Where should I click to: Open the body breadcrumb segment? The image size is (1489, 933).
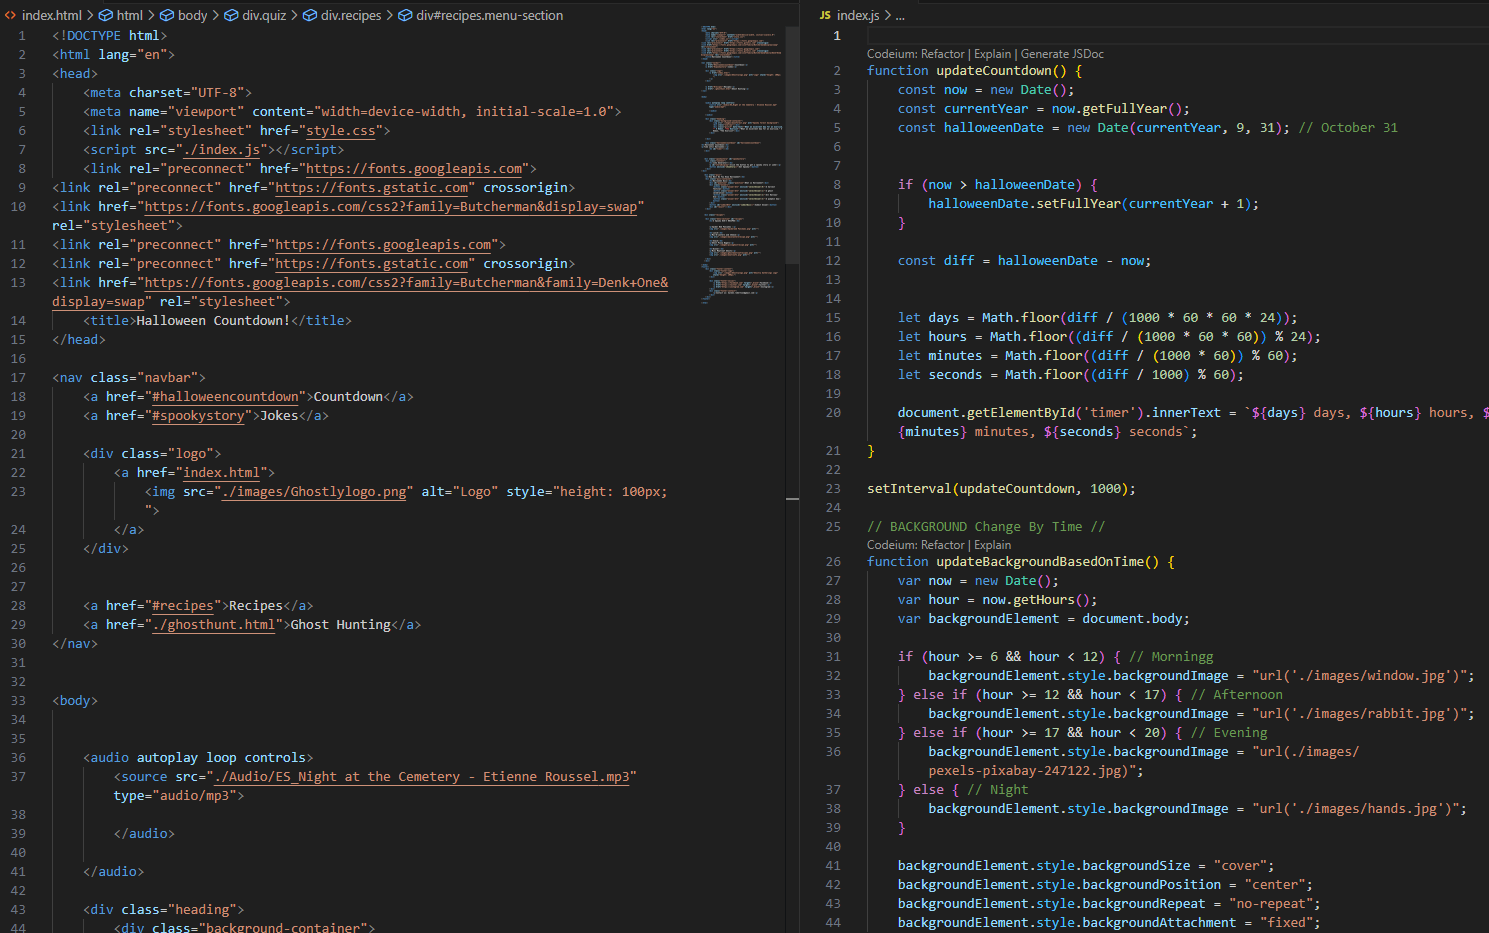184,15
